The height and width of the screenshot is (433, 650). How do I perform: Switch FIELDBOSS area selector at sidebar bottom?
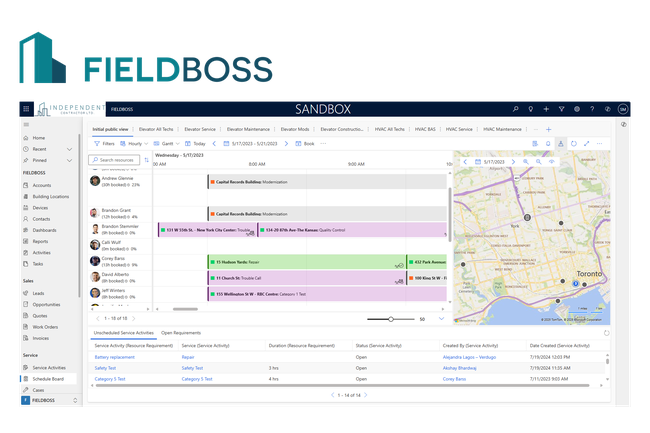(49, 400)
